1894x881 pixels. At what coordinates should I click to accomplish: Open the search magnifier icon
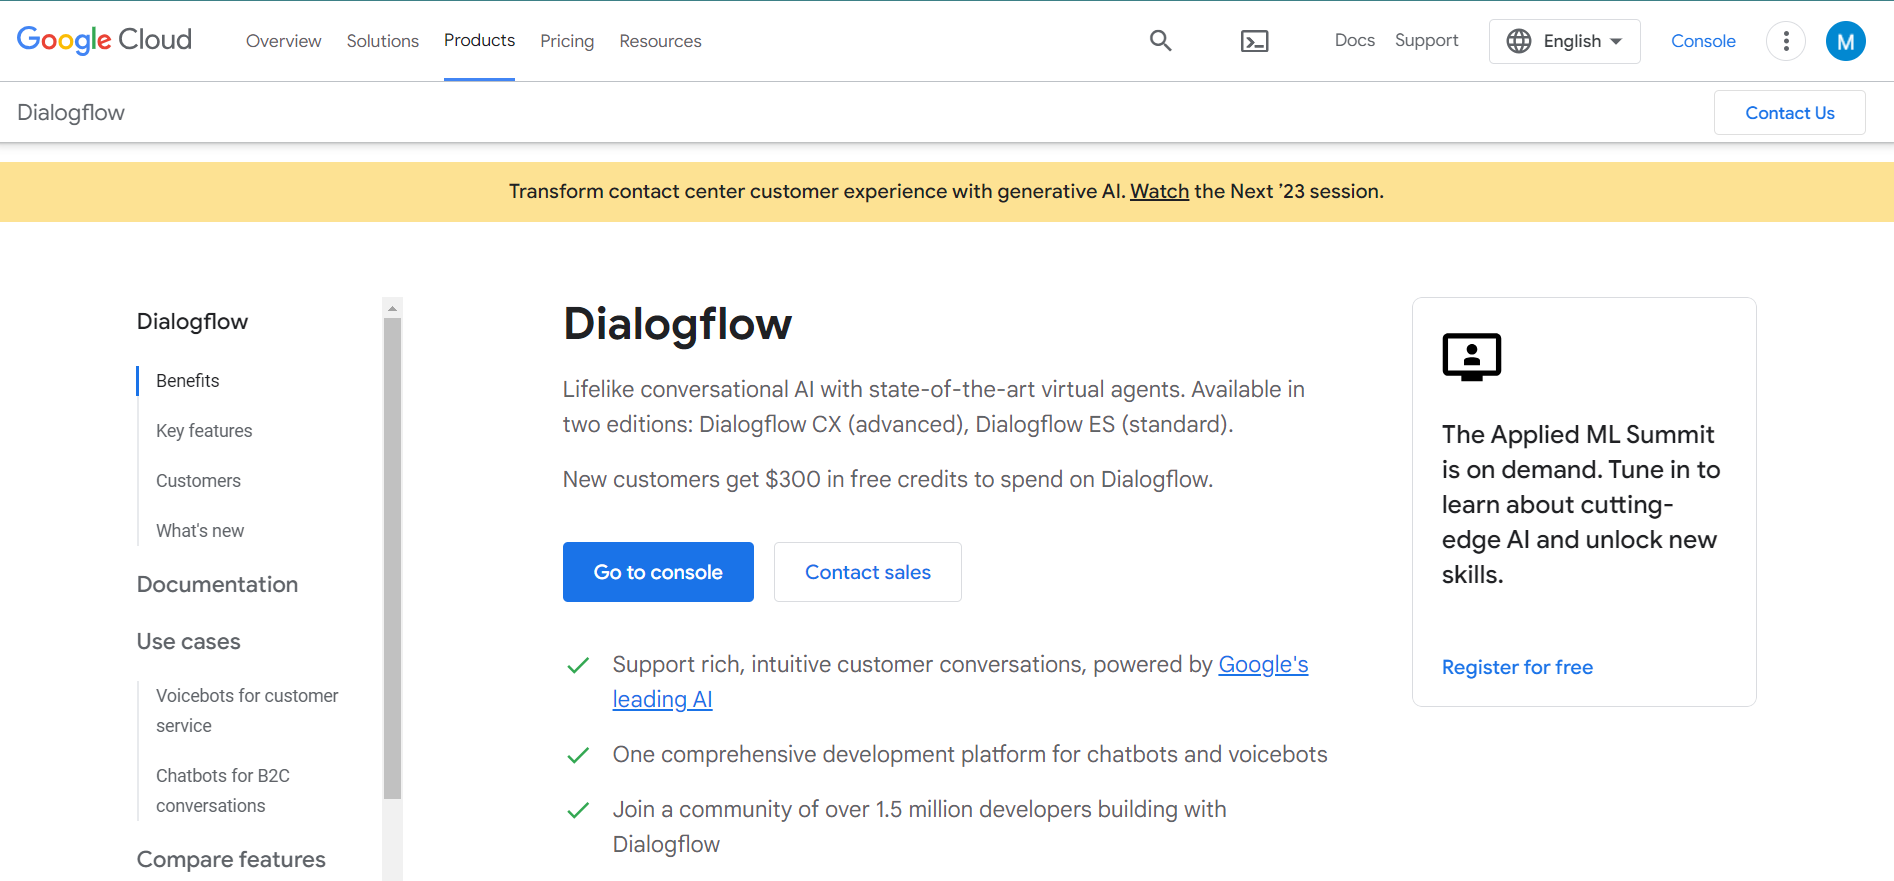[1160, 40]
